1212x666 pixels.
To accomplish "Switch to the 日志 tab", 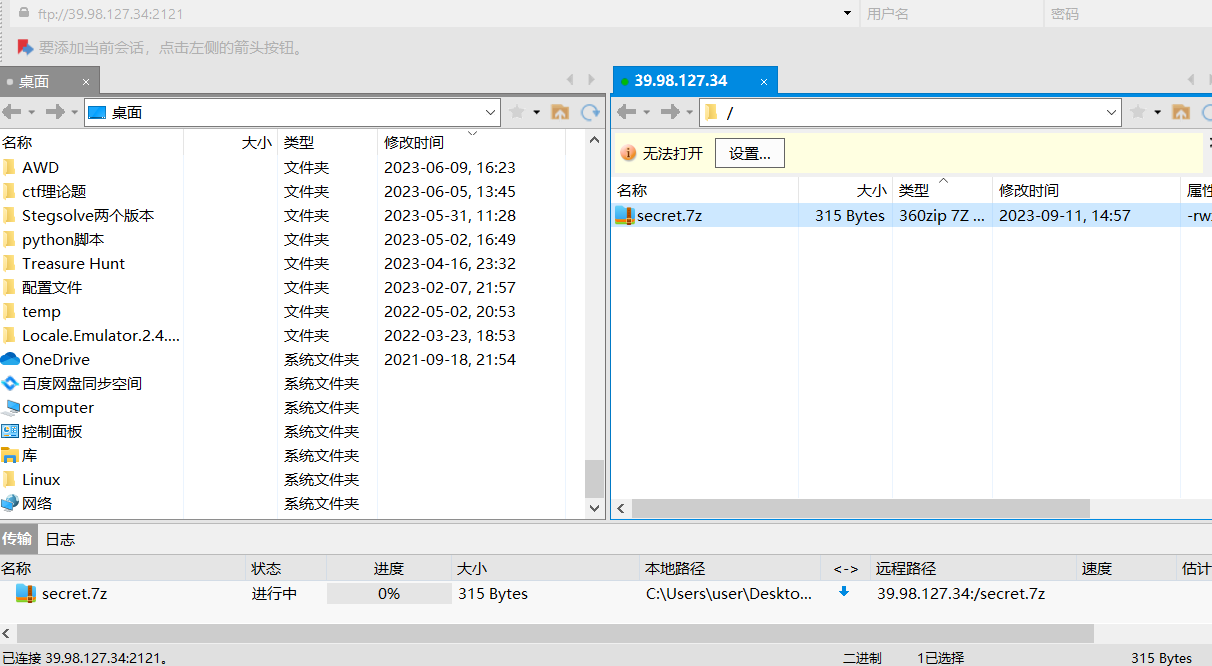I will (60, 539).
